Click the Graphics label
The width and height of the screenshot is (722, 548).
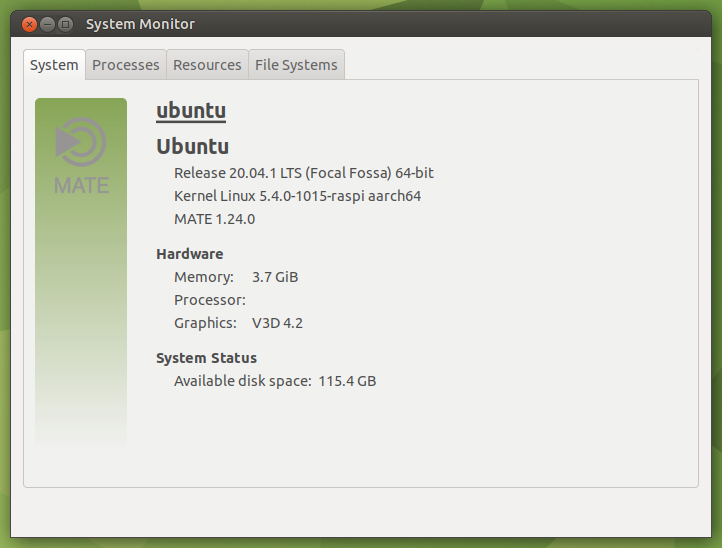(205, 323)
